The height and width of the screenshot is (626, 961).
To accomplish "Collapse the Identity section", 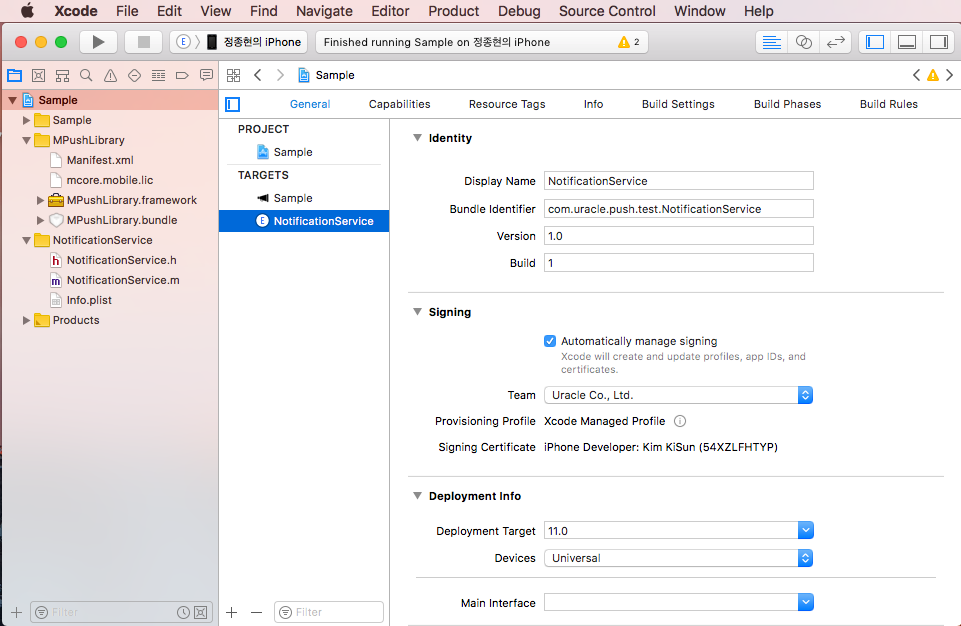I will pos(417,138).
